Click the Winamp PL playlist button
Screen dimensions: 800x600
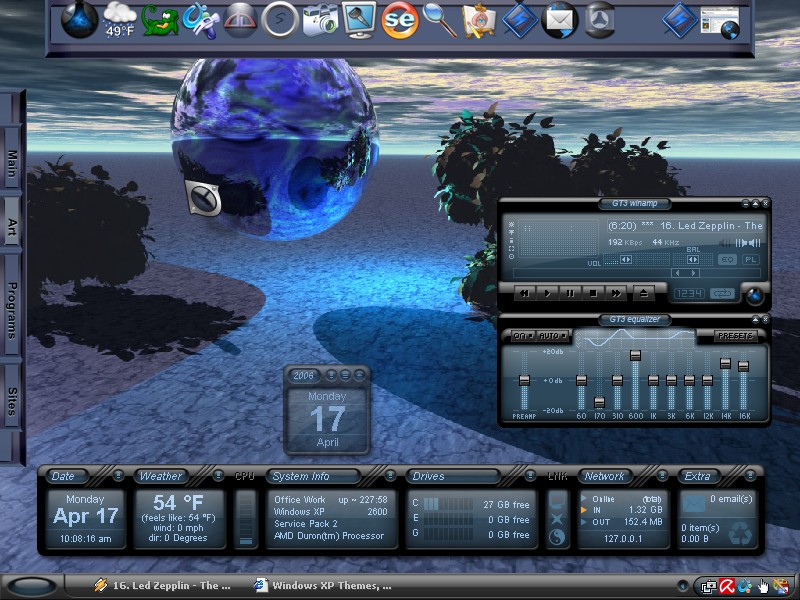click(751, 260)
